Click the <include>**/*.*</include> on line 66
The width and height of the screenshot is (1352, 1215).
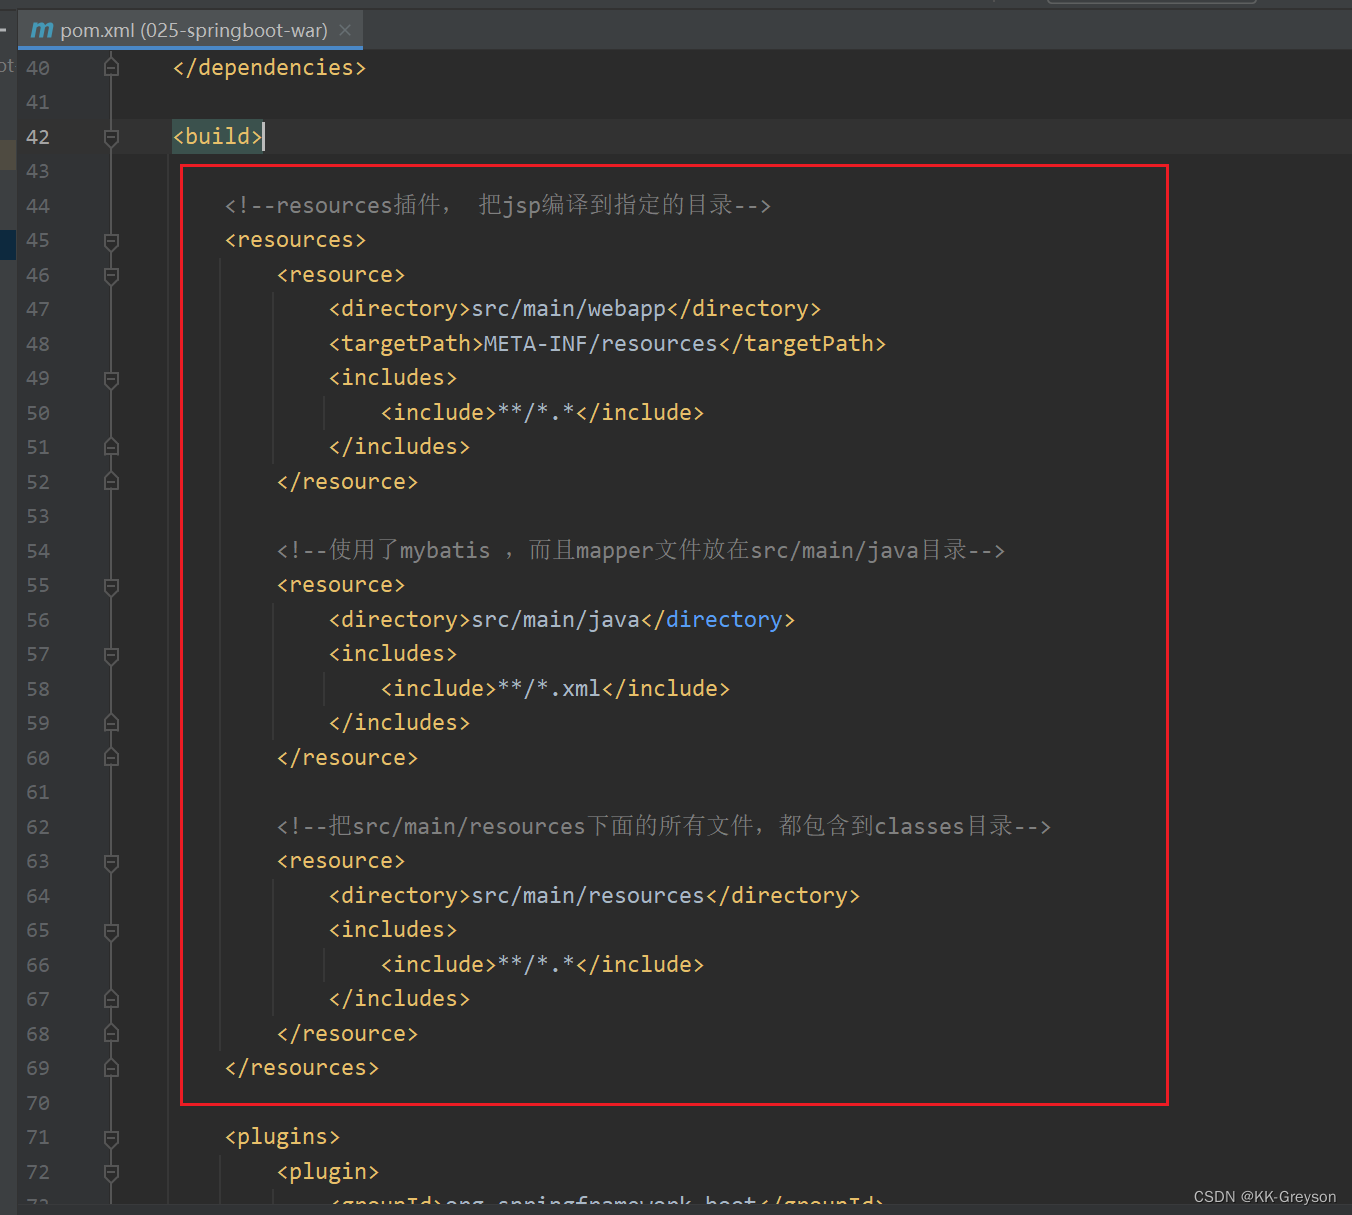coord(542,965)
